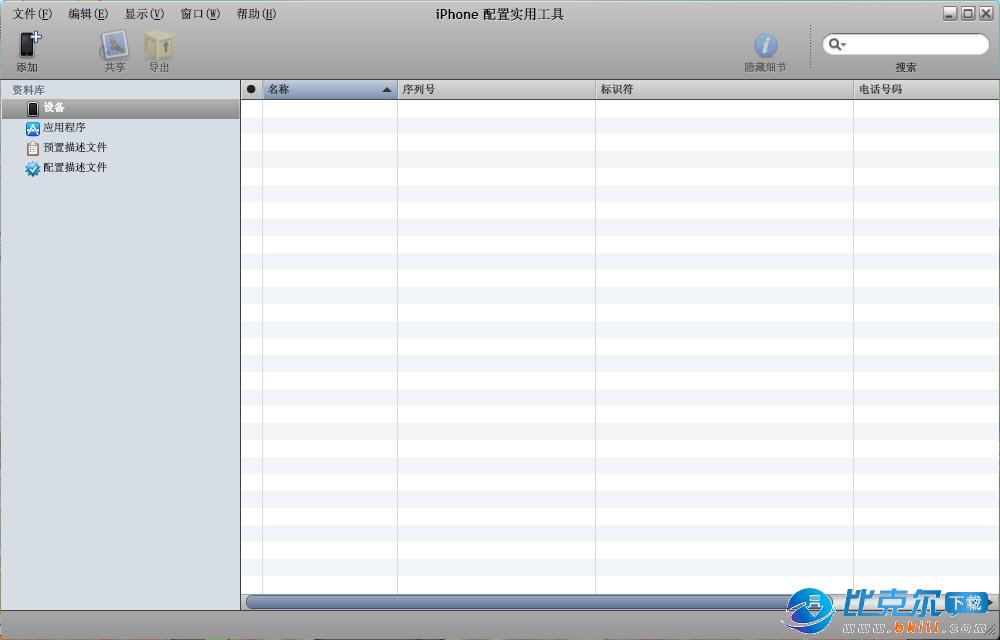Select 应用程序 in the sidebar
Viewport: 1000px width, 640px height.
click(x=121, y=128)
